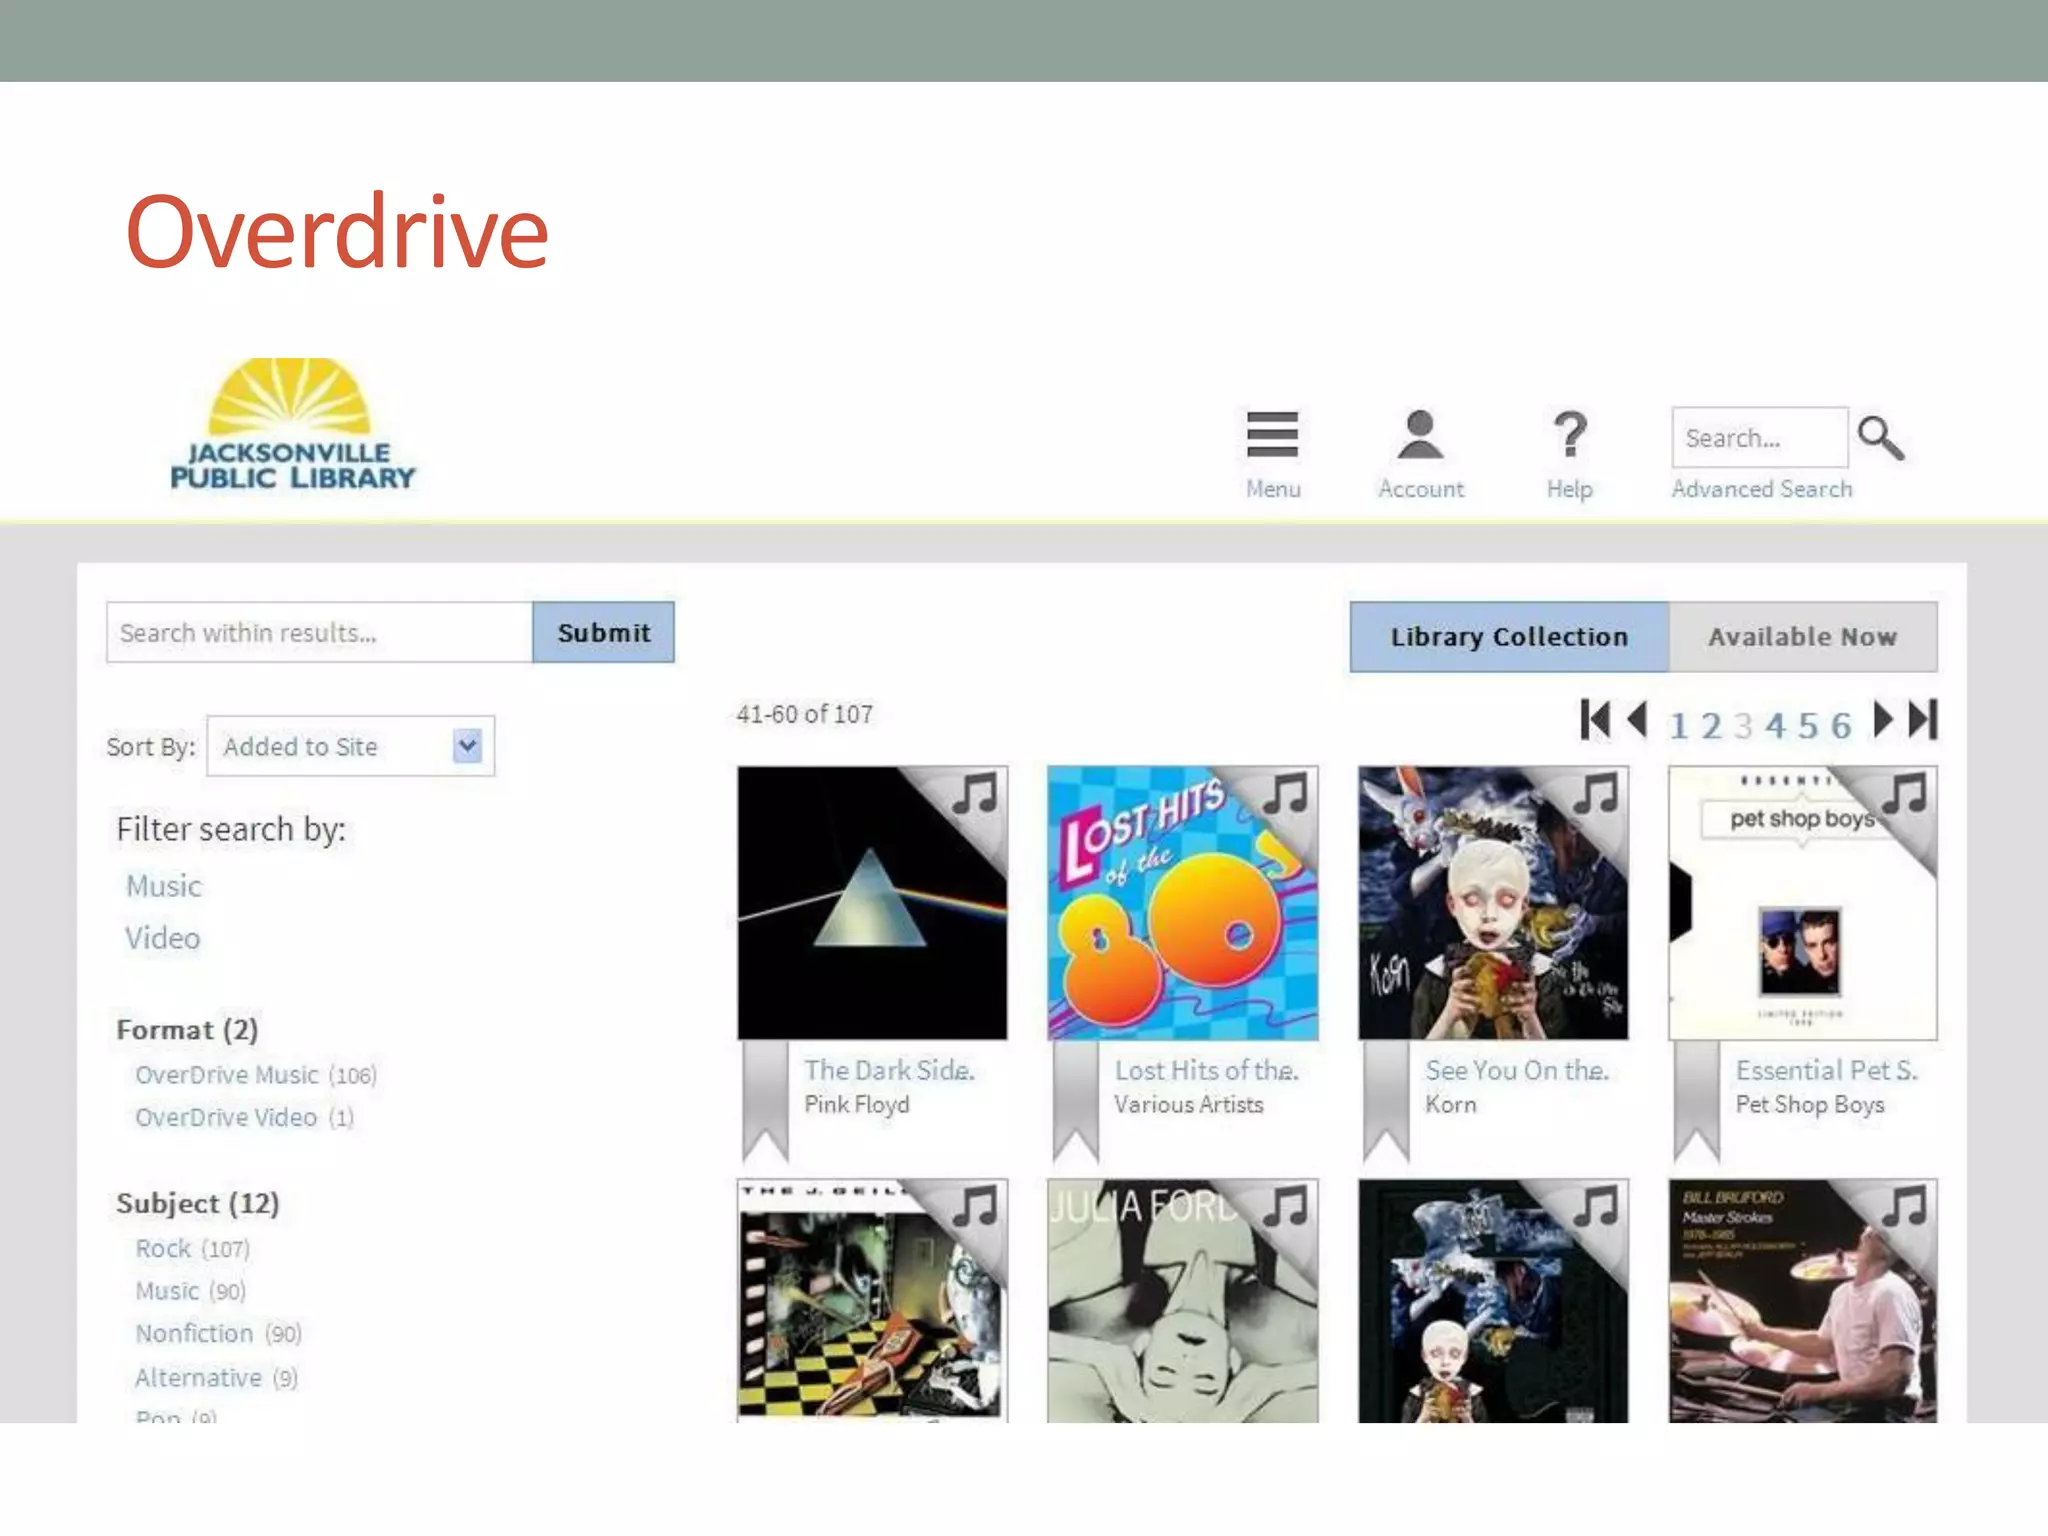Viewport: 2048px width, 1536px height.
Task: Click See You On the title link
Action: [1517, 1070]
